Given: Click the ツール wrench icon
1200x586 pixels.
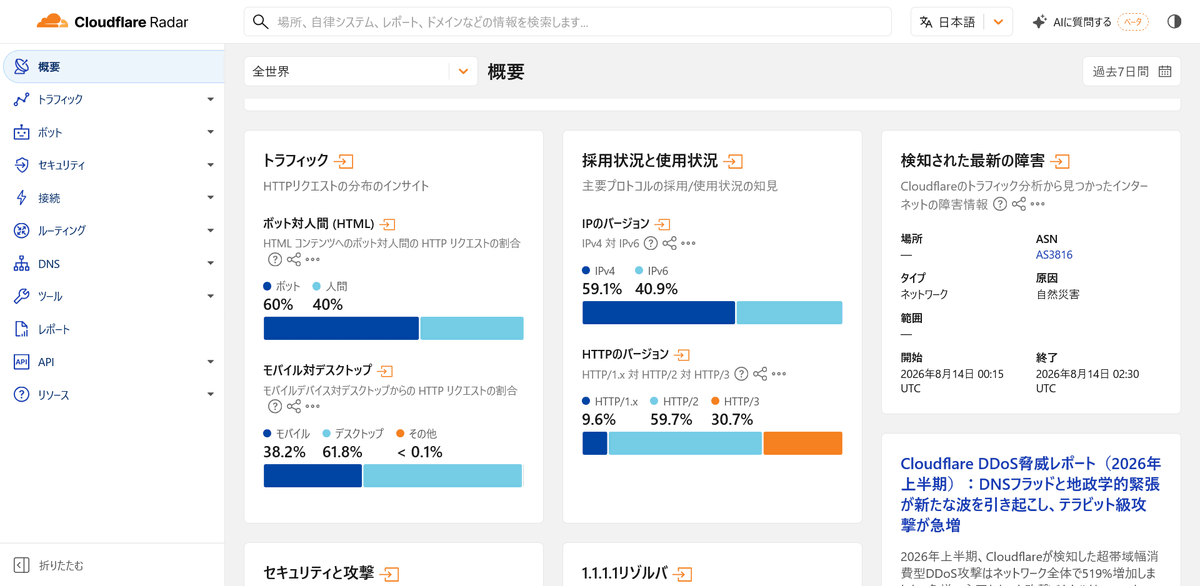Looking at the screenshot, I should pyautogui.click(x=21, y=297).
